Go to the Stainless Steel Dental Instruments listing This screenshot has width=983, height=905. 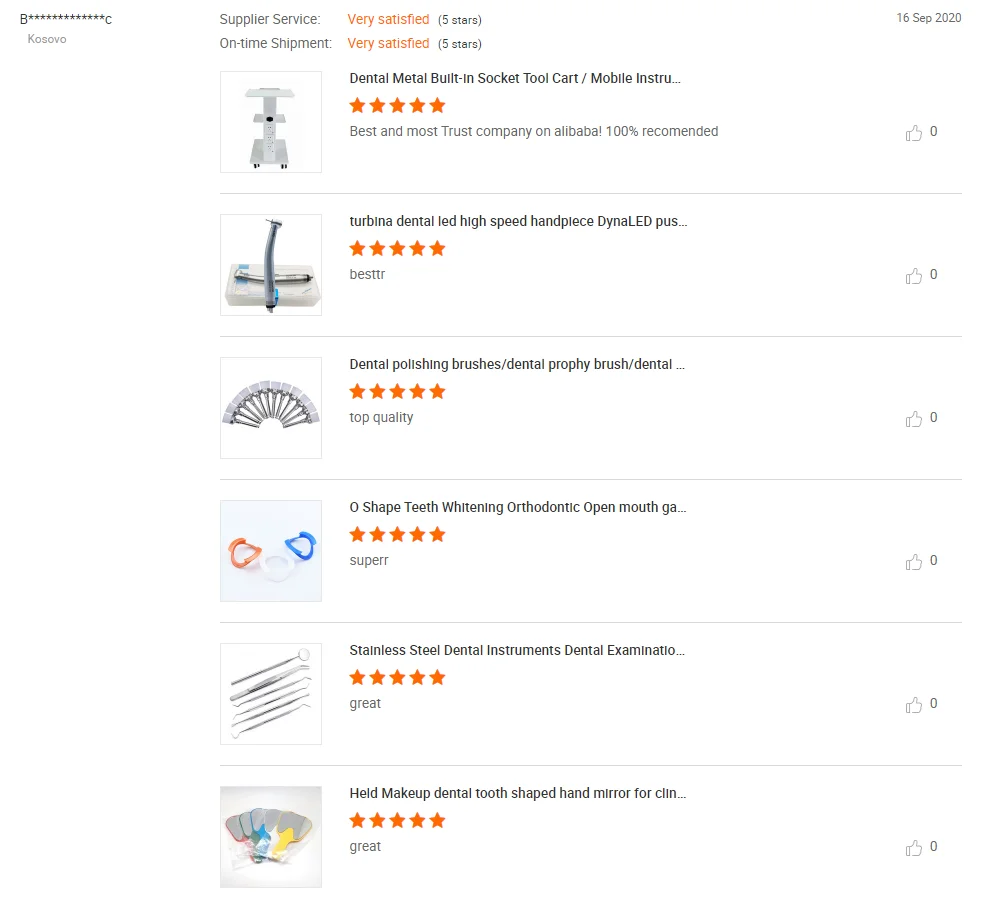517,650
